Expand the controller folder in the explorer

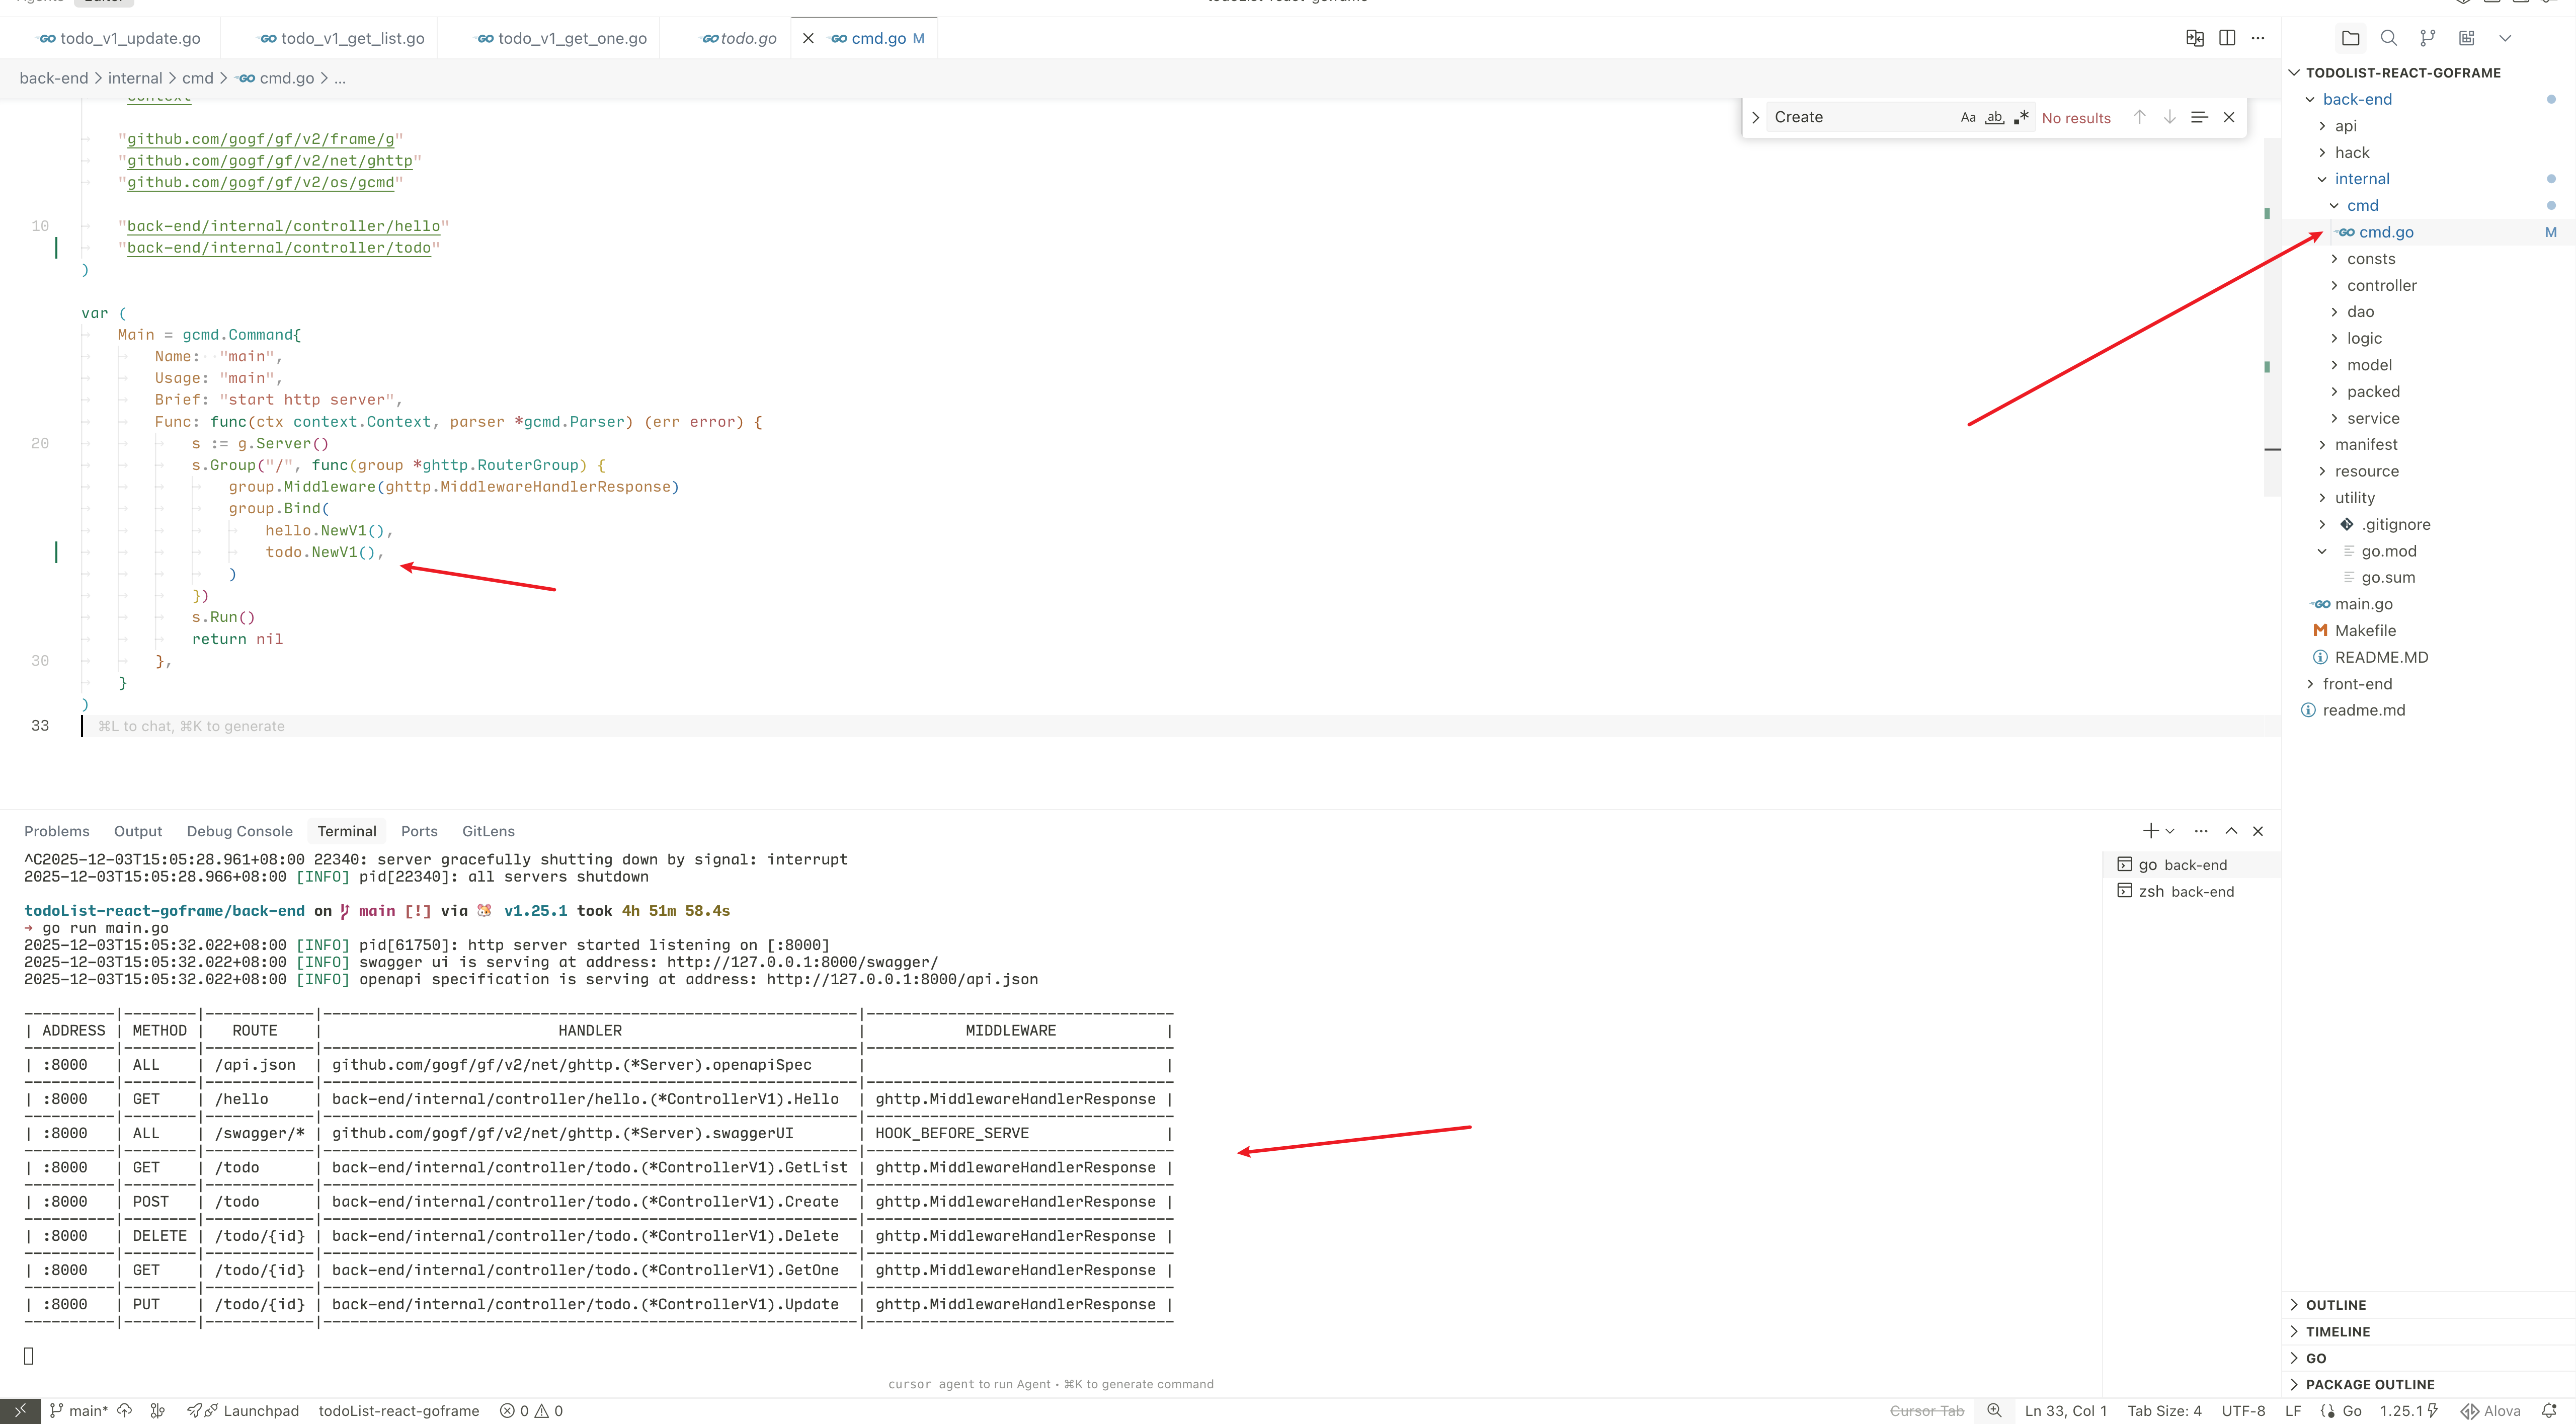[x=2381, y=285]
